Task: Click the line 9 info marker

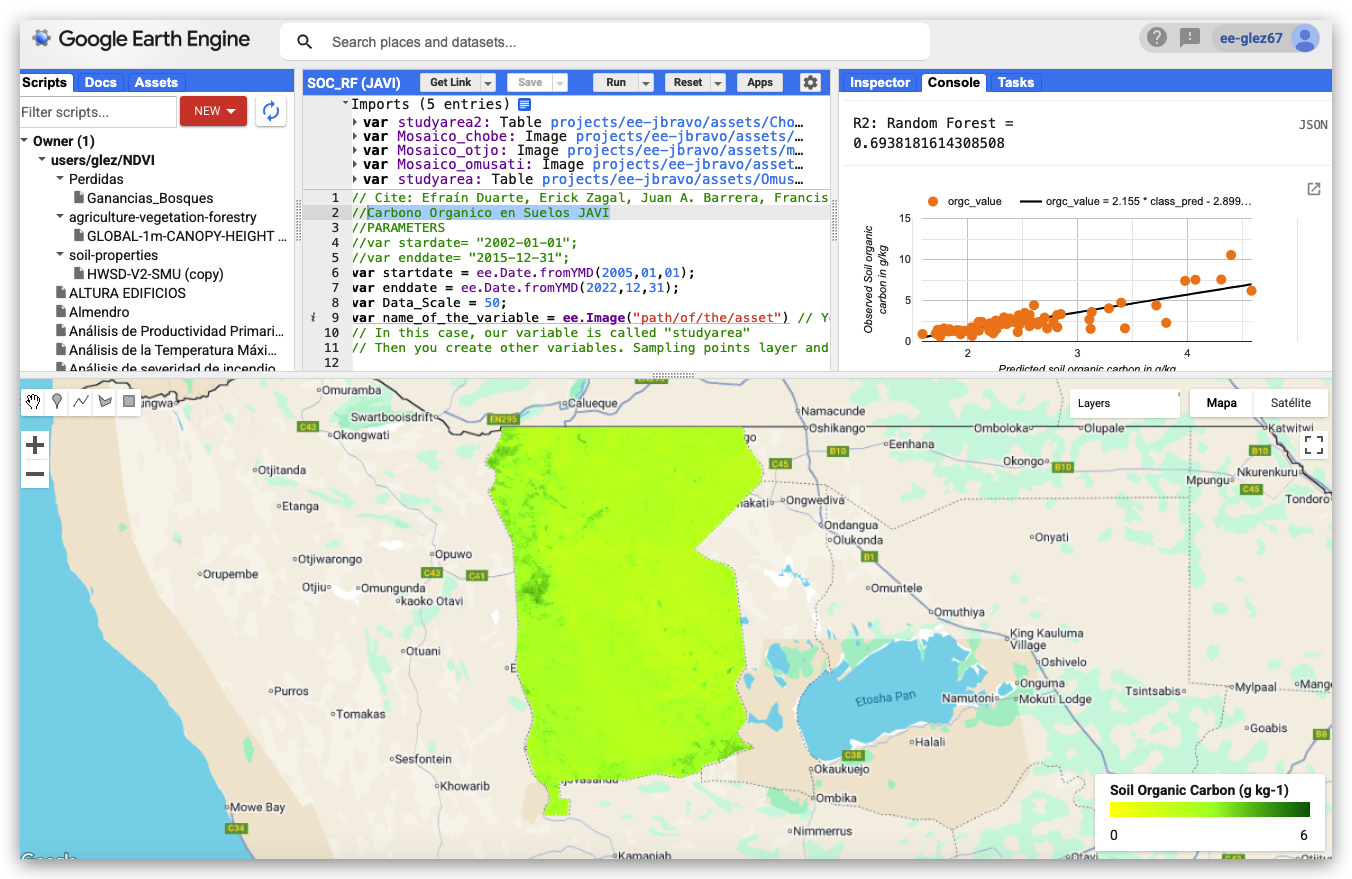Action: [315, 318]
